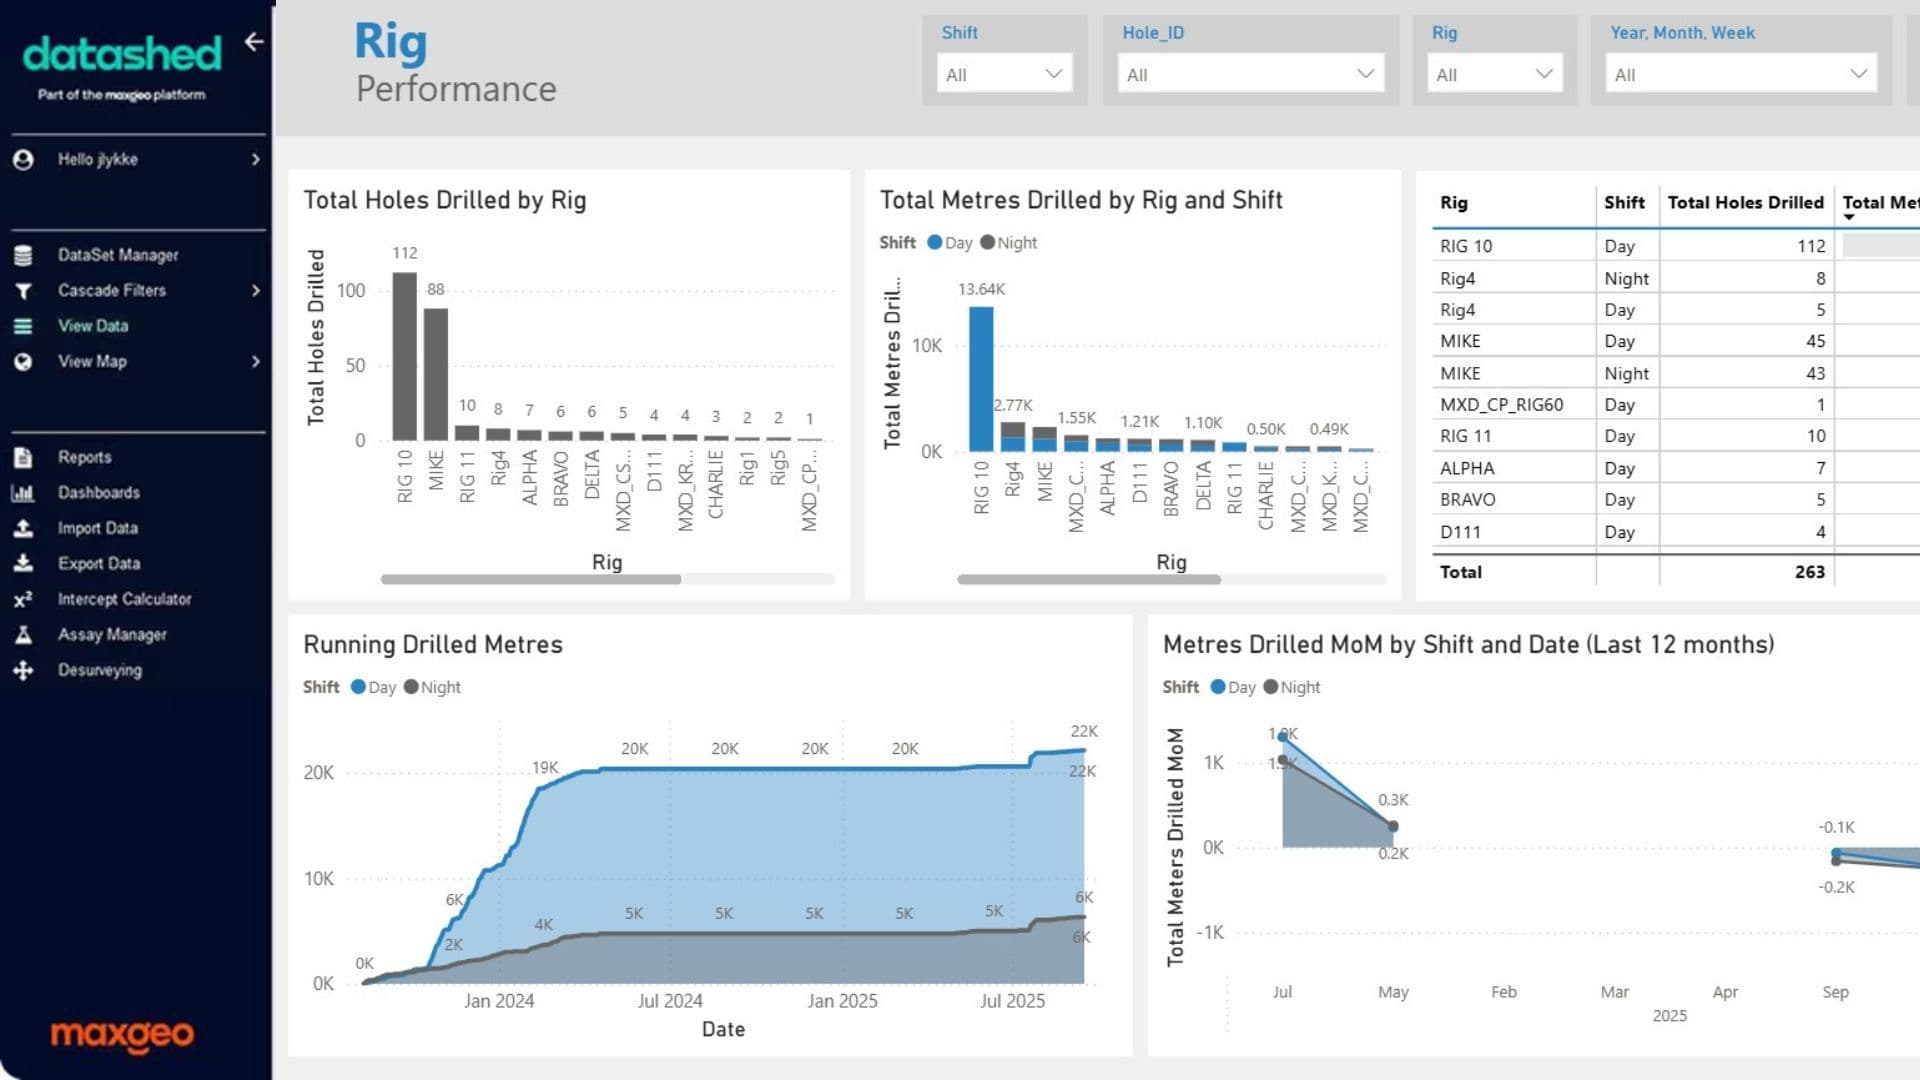Screen dimensions: 1920x1080
Task: Click the maxgeo logo
Action: pos(122,1034)
